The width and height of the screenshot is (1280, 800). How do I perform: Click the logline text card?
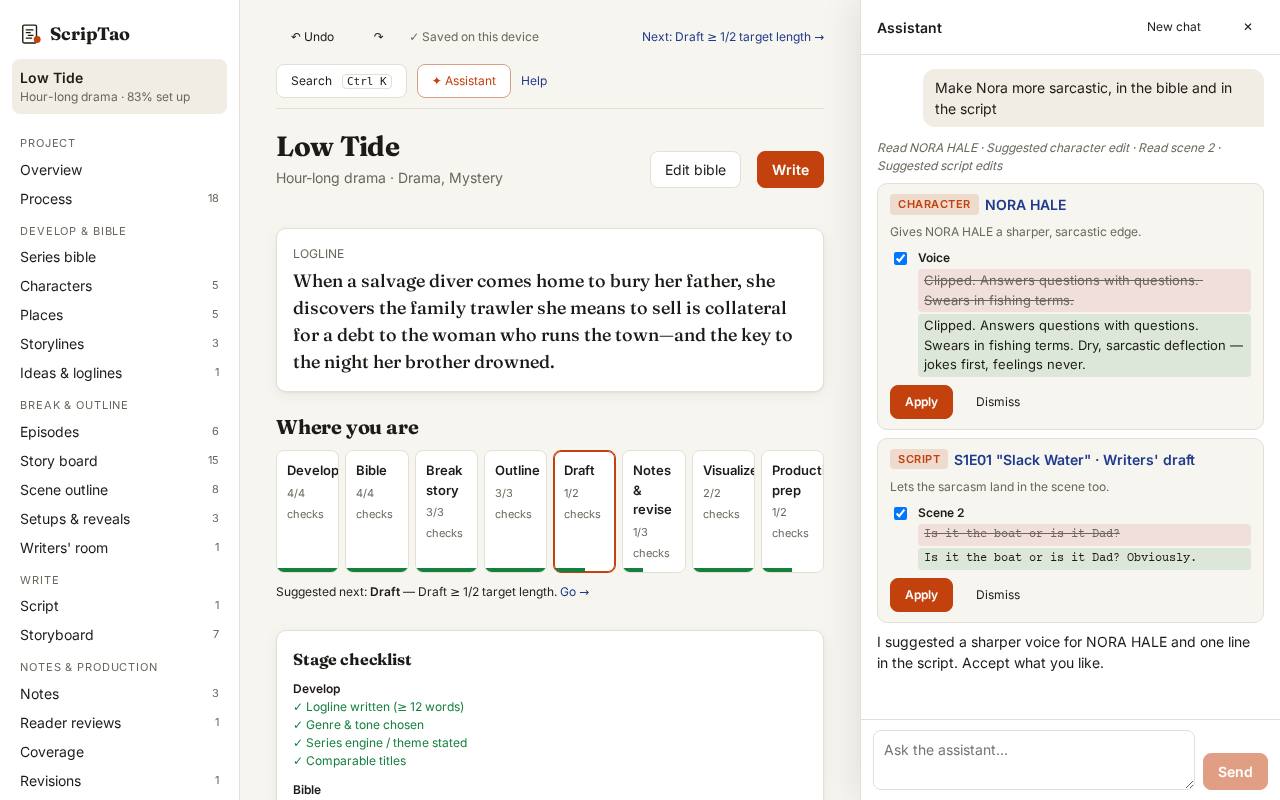(550, 310)
